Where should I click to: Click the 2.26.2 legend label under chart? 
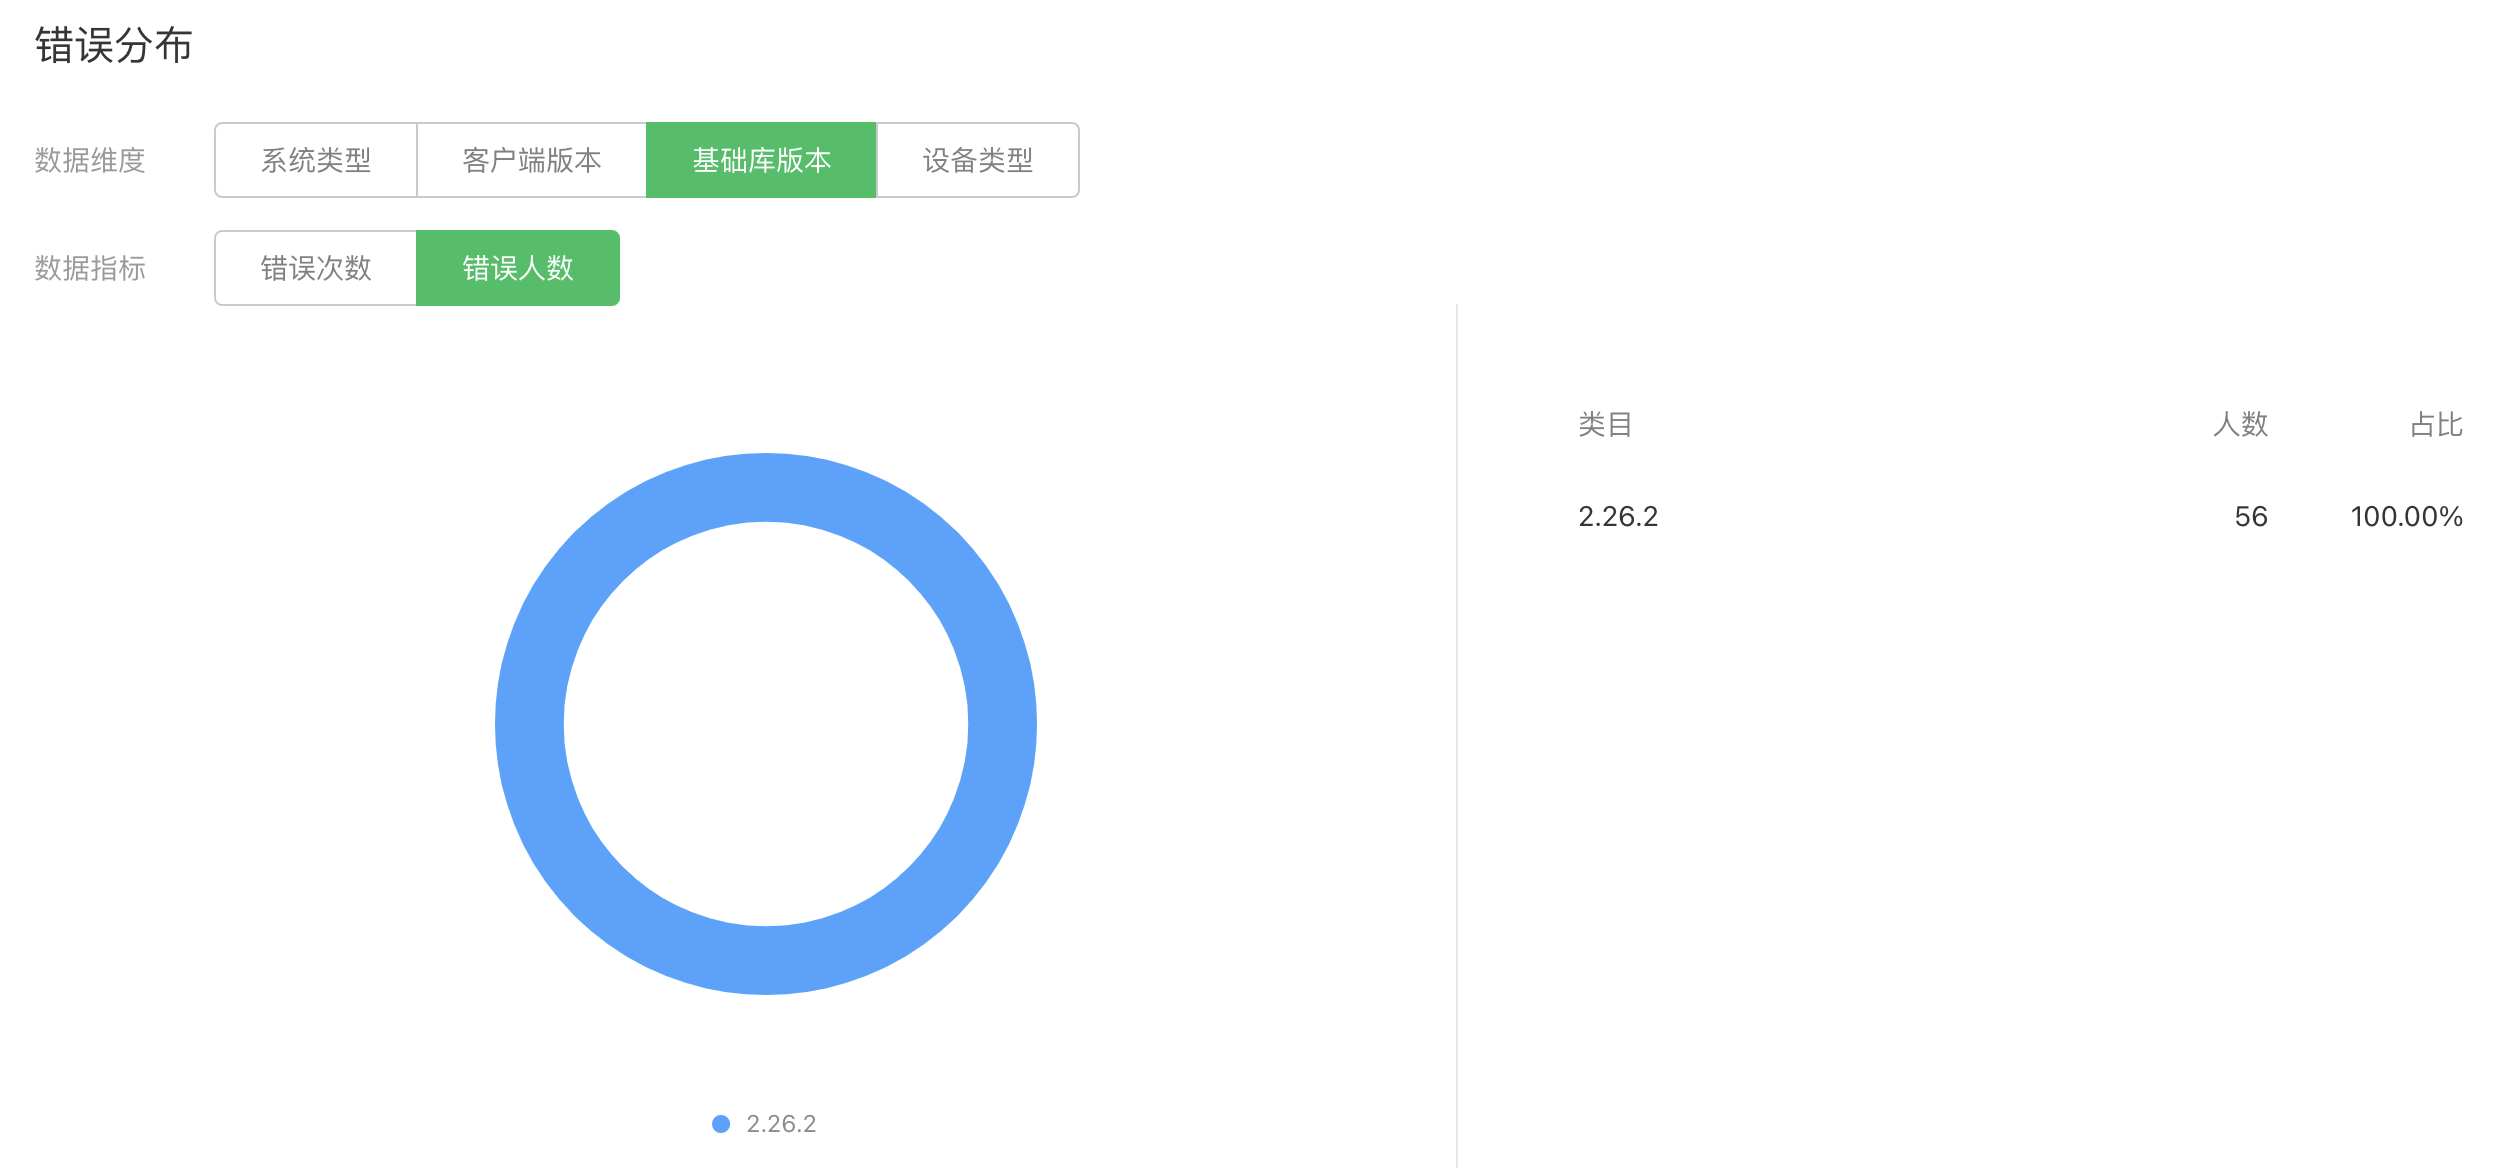[781, 1124]
